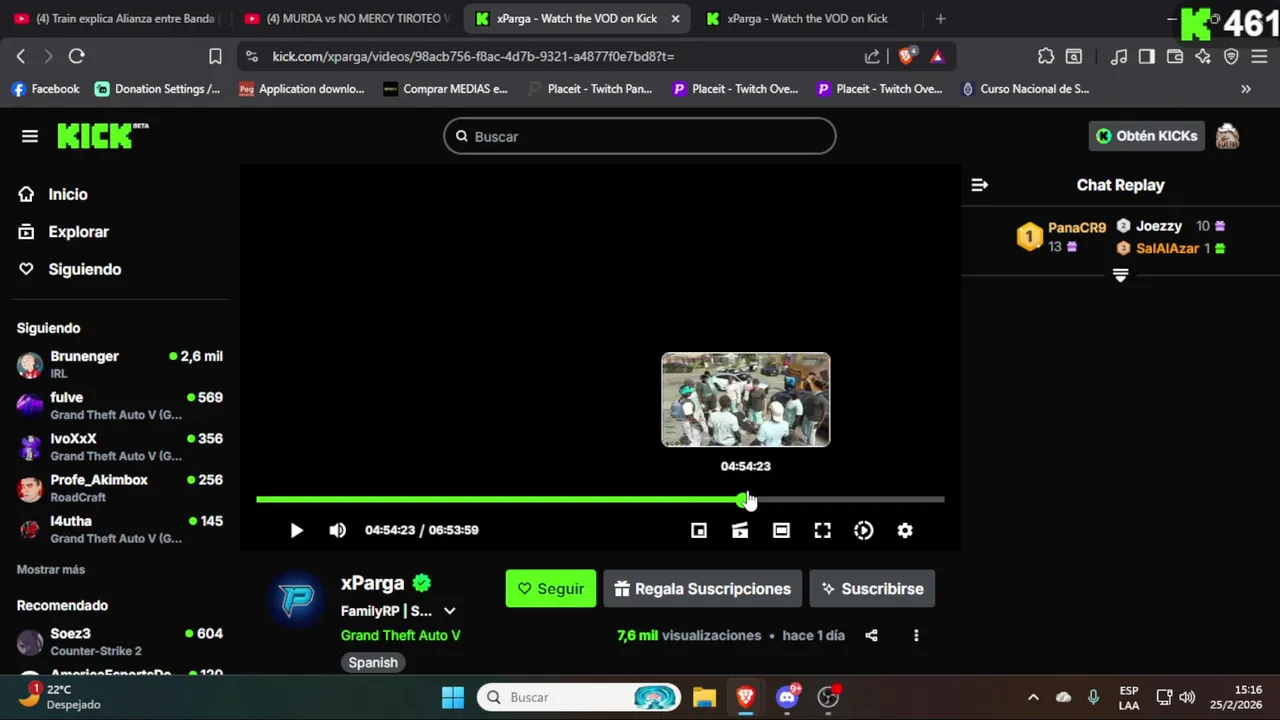The height and width of the screenshot is (720, 1280).
Task: Open the Brave main menu
Action: pos(1259,57)
